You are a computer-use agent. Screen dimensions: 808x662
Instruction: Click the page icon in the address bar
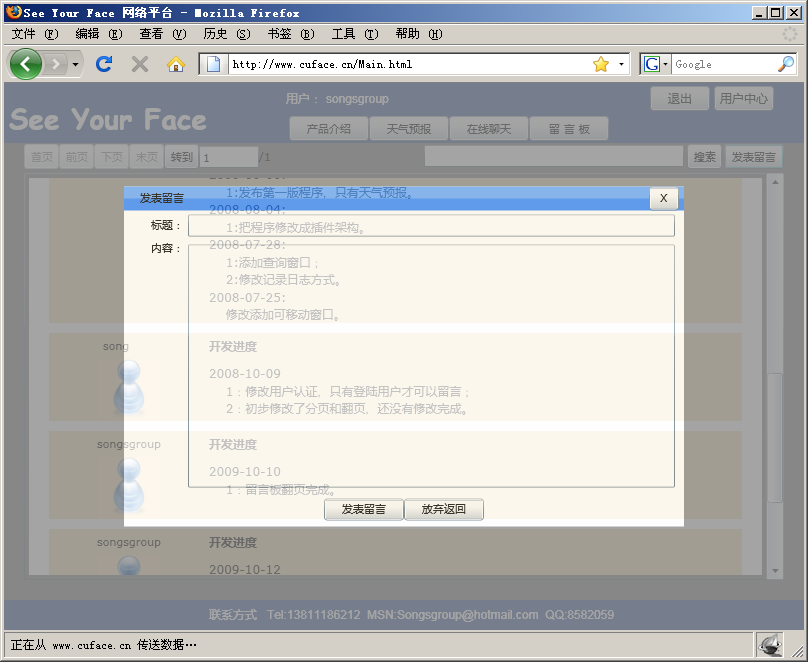point(213,64)
